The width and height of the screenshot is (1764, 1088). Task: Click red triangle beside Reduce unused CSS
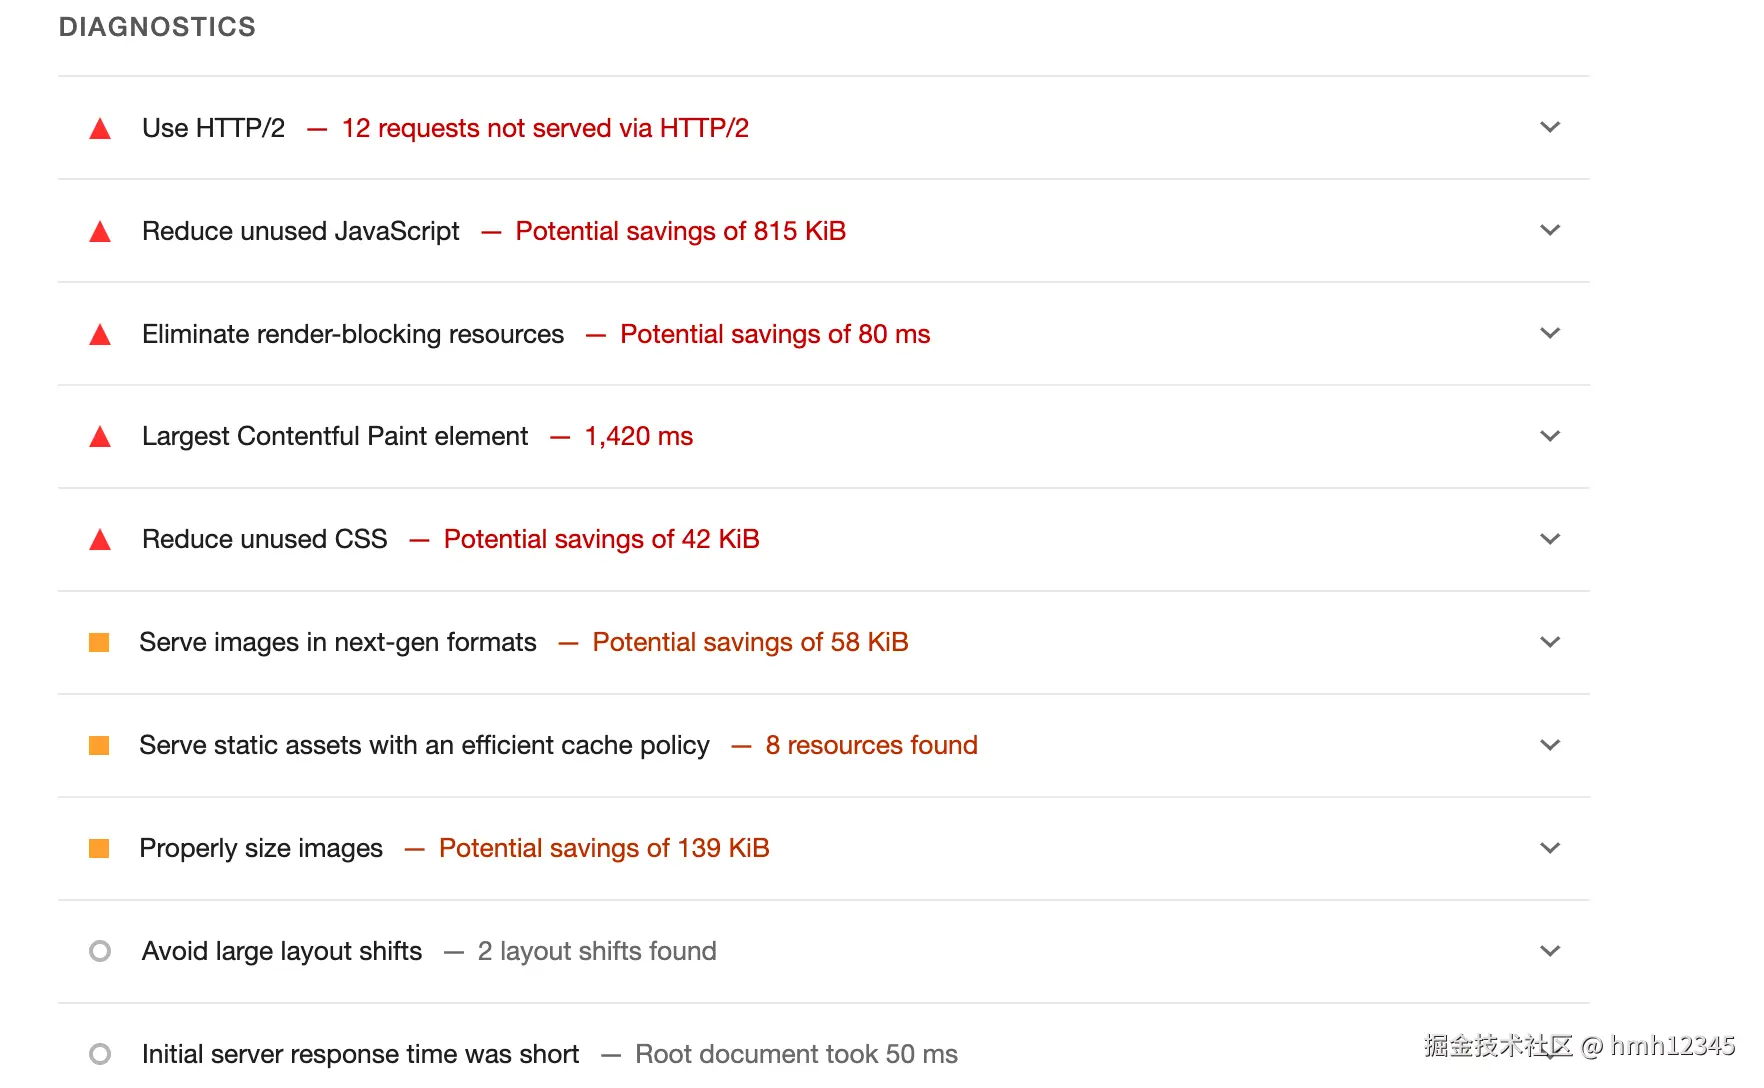click(100, 540)
